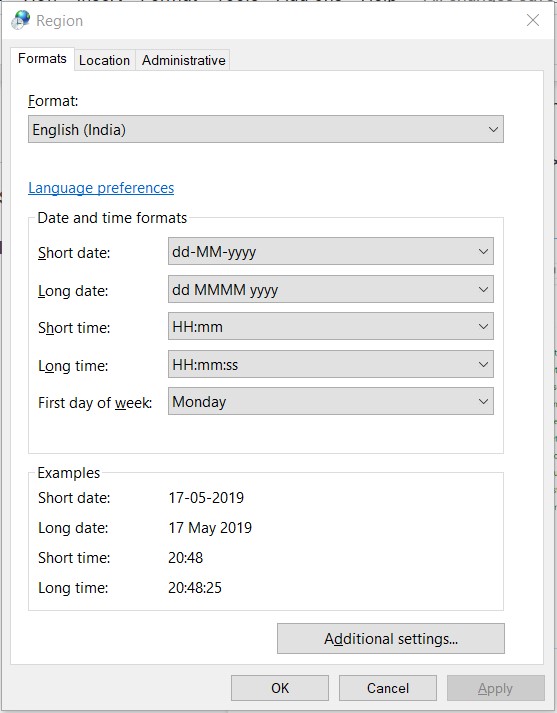Click the Format: label
The height and width of the screenshot is (713, 557).
[x=53, y=100]
